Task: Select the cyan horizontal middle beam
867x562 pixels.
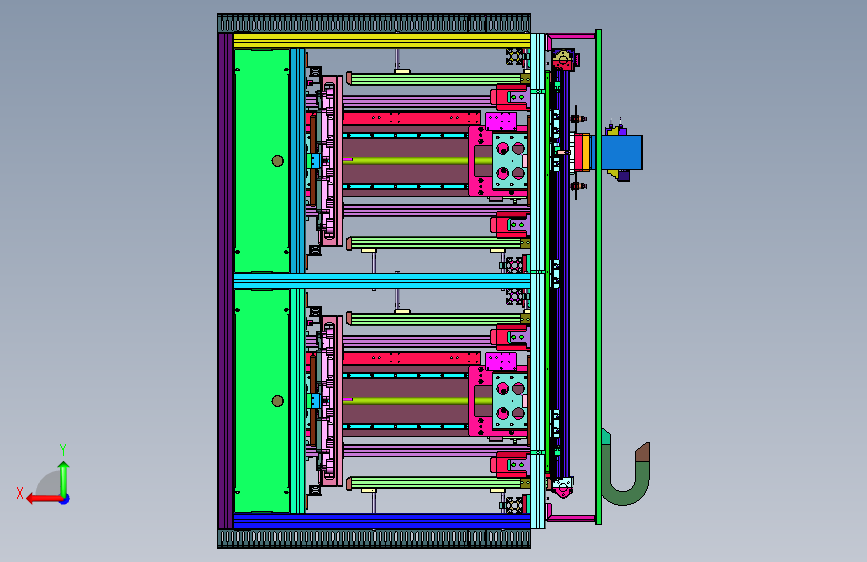Action: (382, 280)
